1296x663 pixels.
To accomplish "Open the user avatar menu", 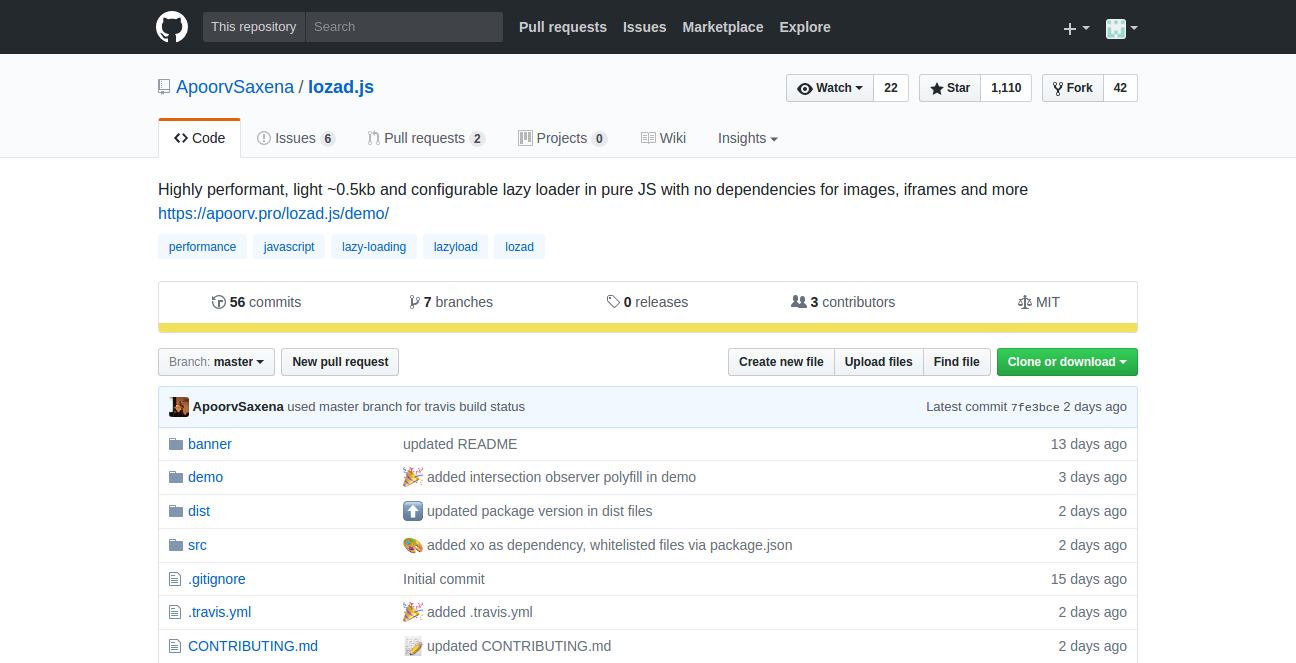I will pos(1121,28).
